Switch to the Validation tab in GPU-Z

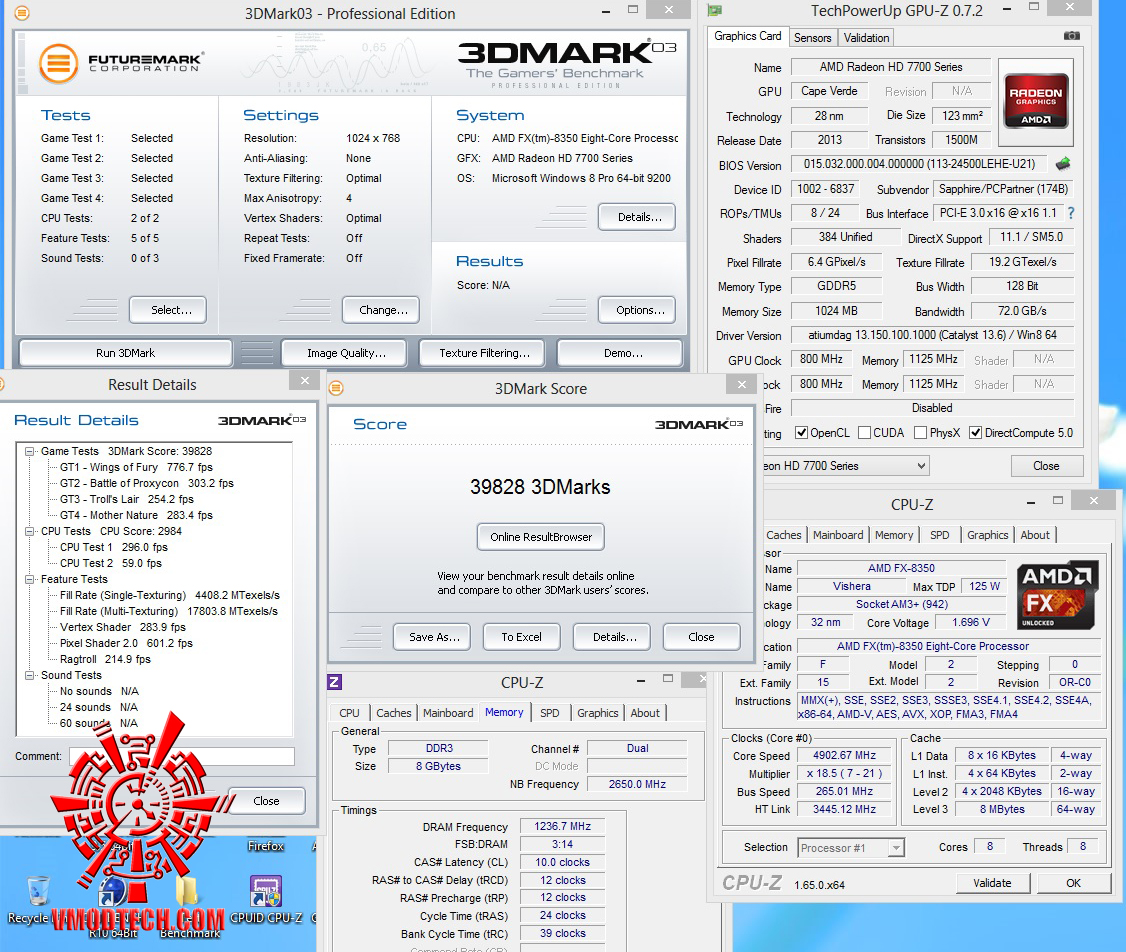866,38
